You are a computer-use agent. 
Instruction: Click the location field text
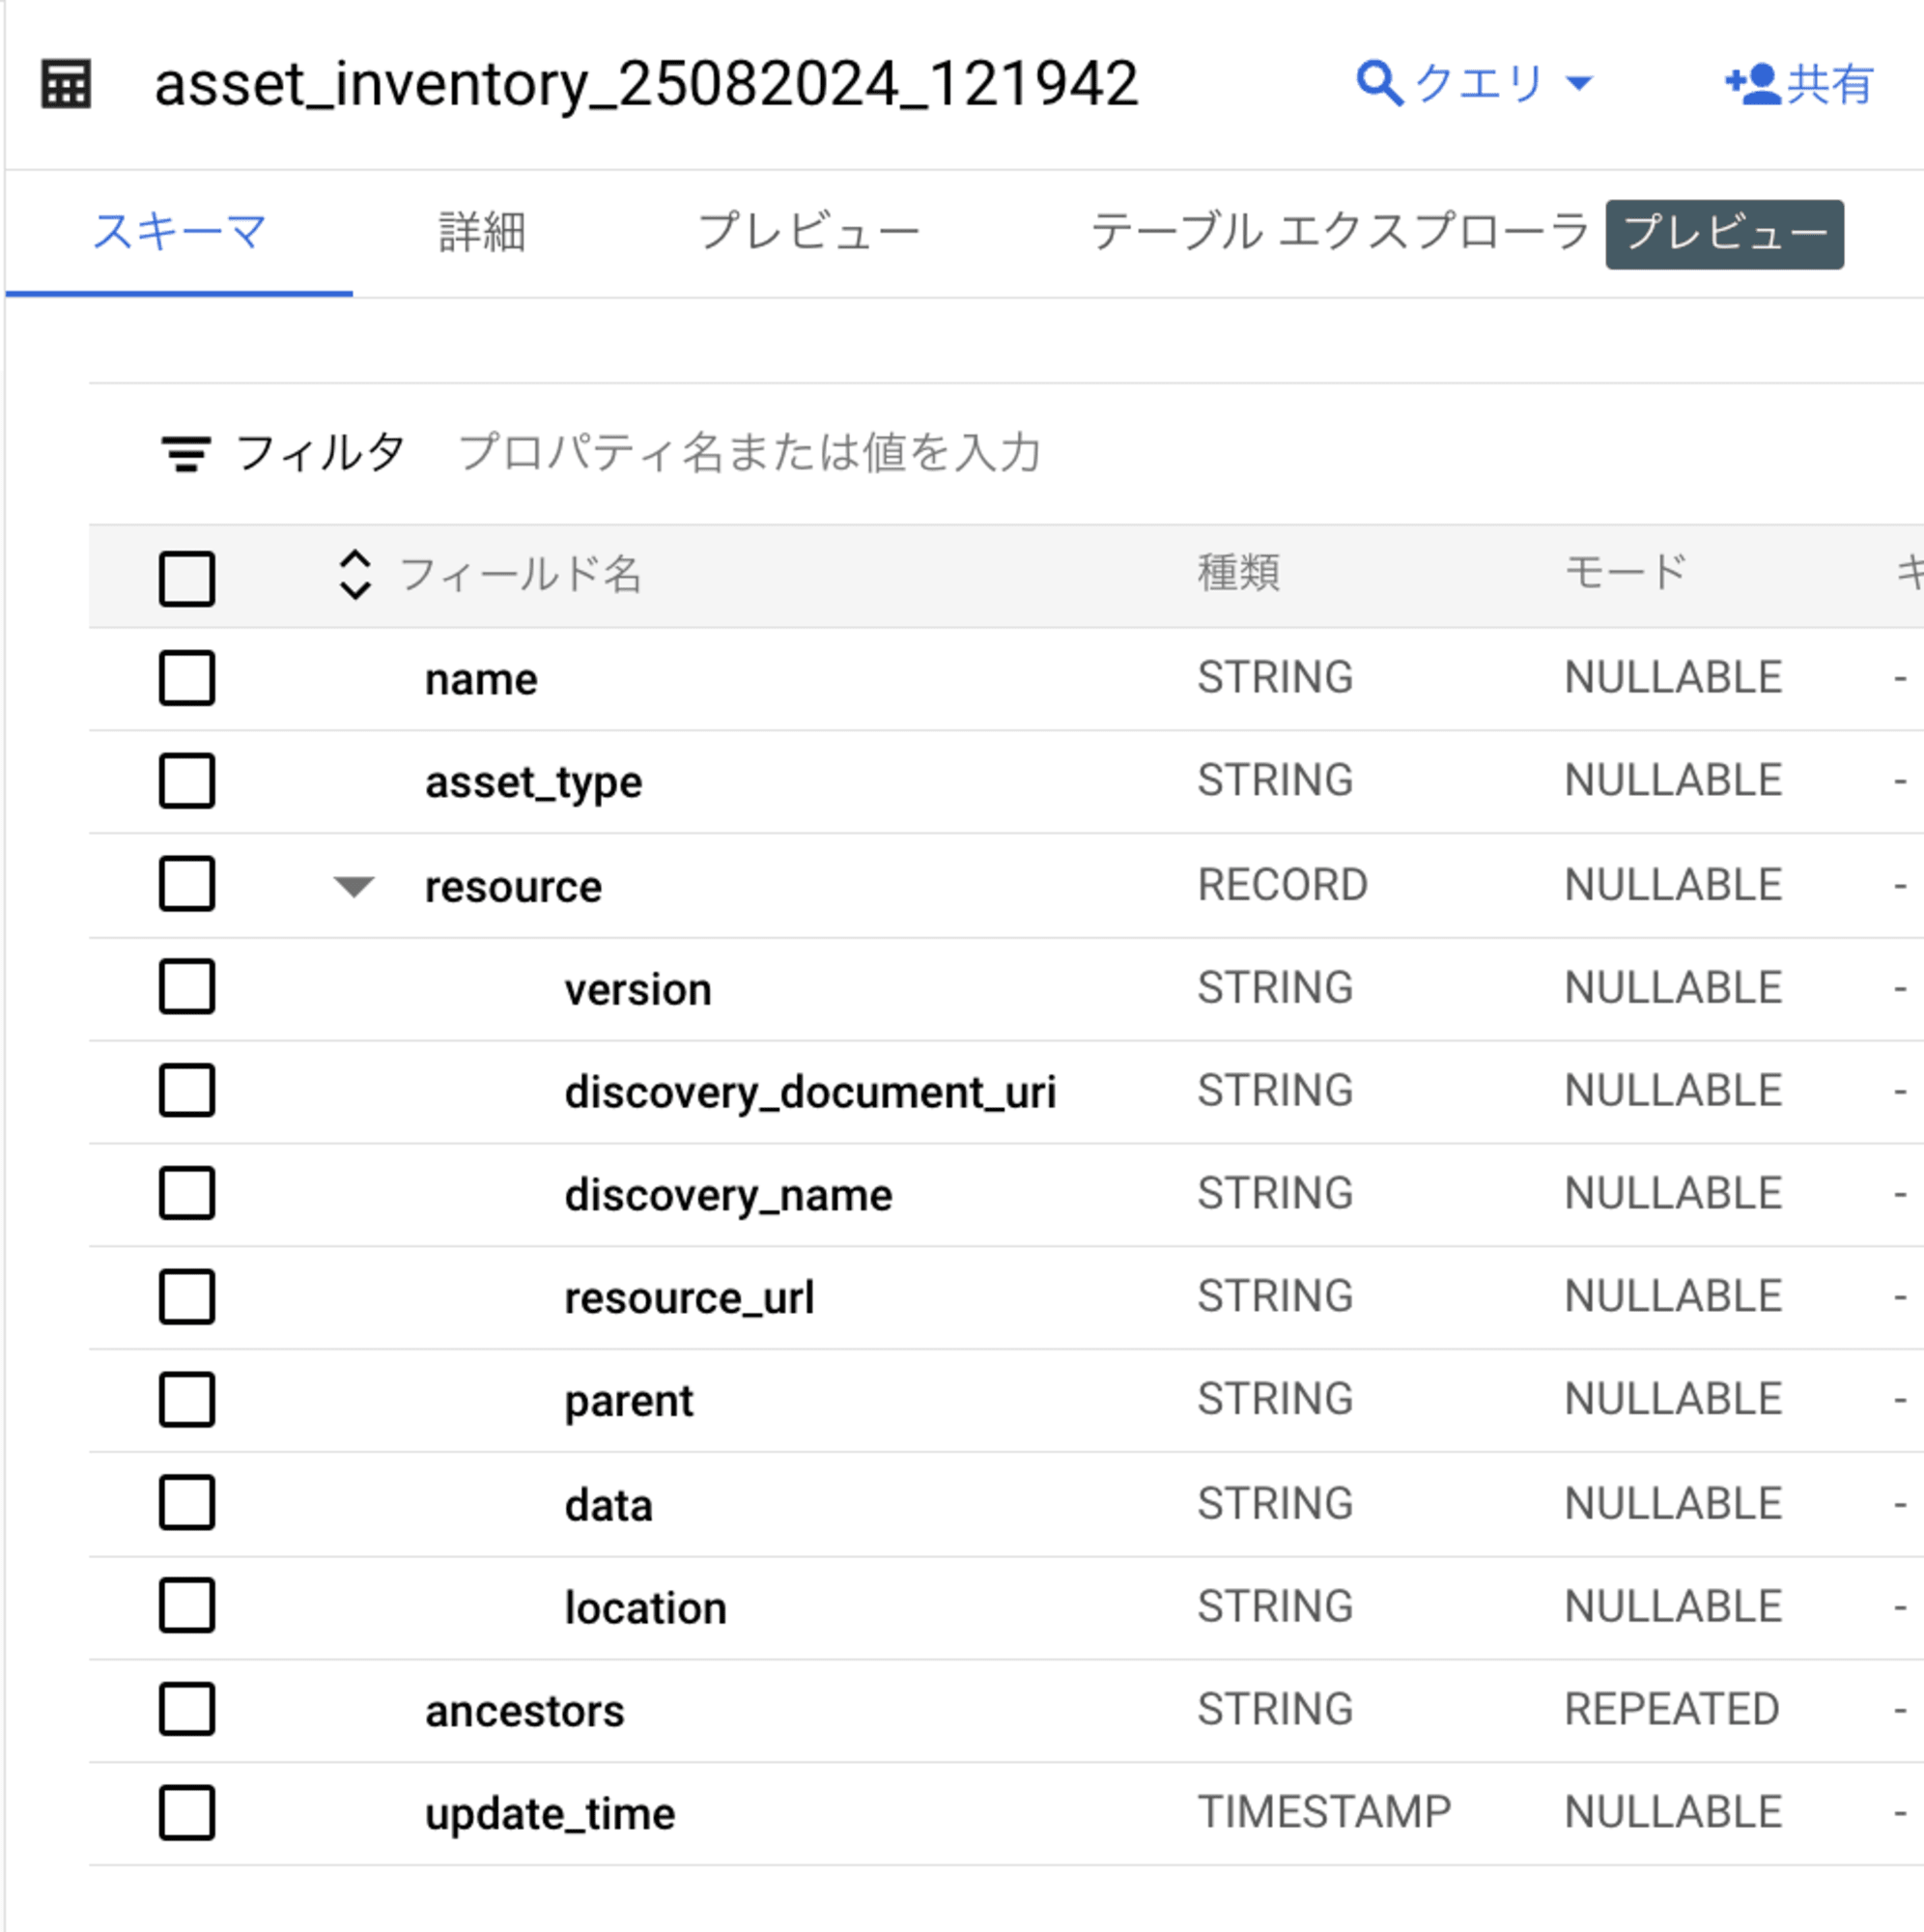(x=645, y=1608)
